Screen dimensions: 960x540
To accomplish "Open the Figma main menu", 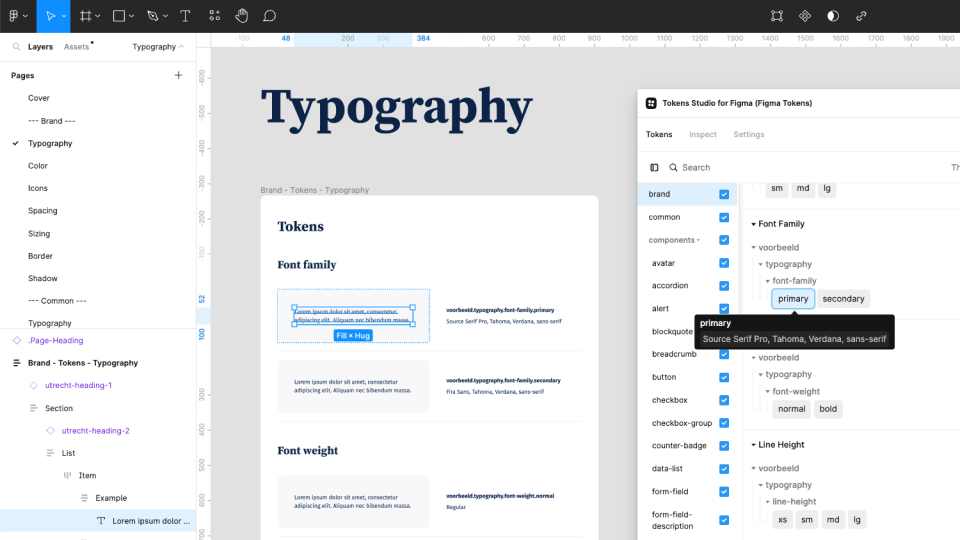I will pos(13,16).
